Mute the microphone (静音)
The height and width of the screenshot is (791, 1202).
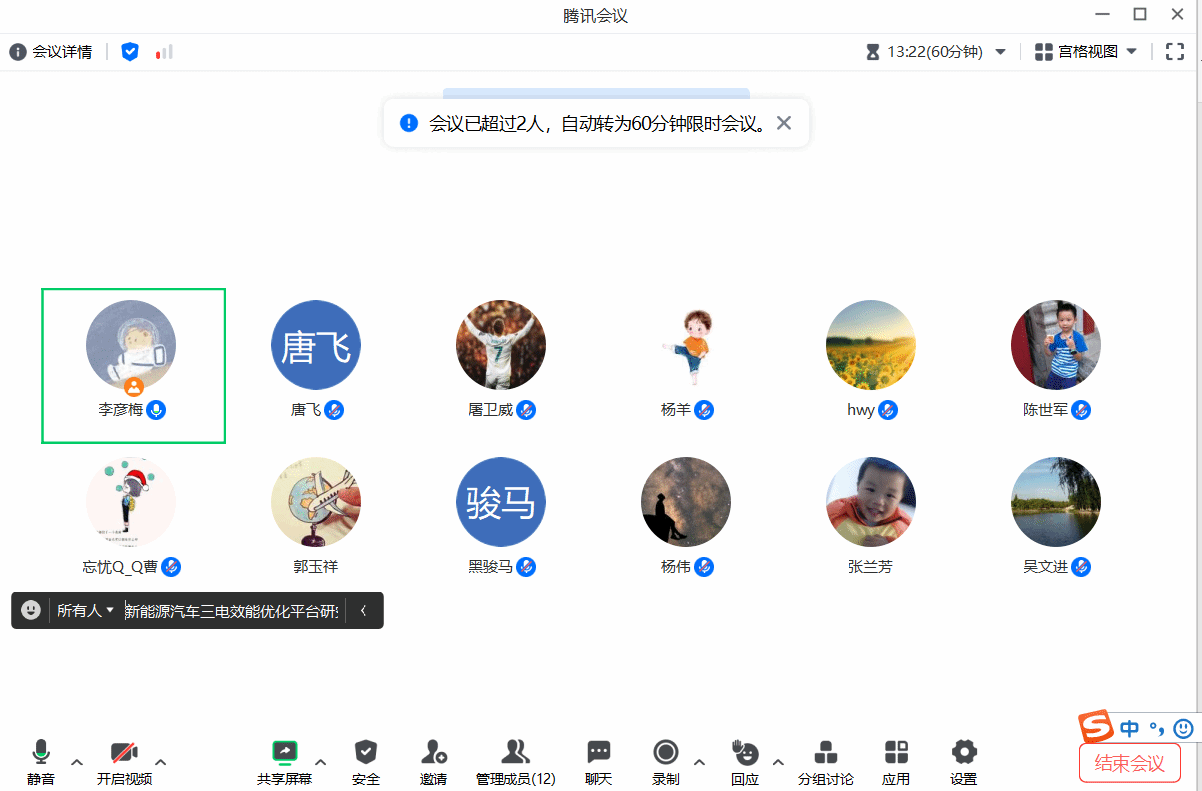tap(41, 753)
